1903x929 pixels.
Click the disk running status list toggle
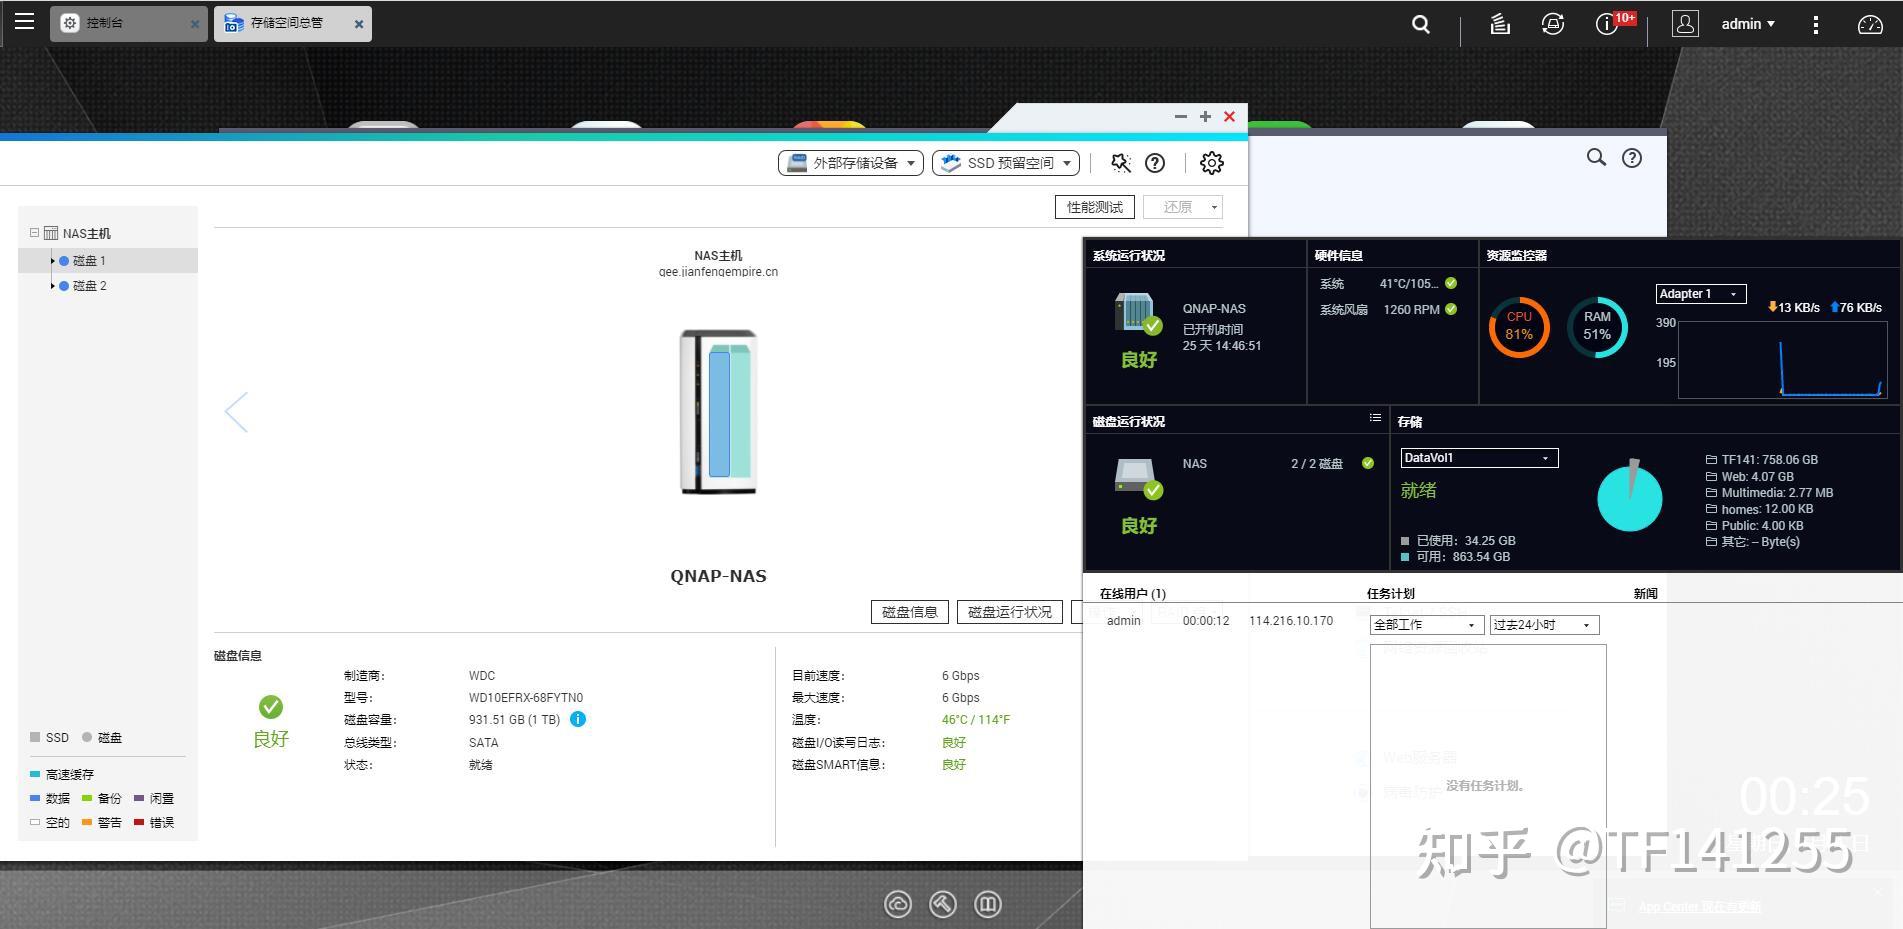1376,418
